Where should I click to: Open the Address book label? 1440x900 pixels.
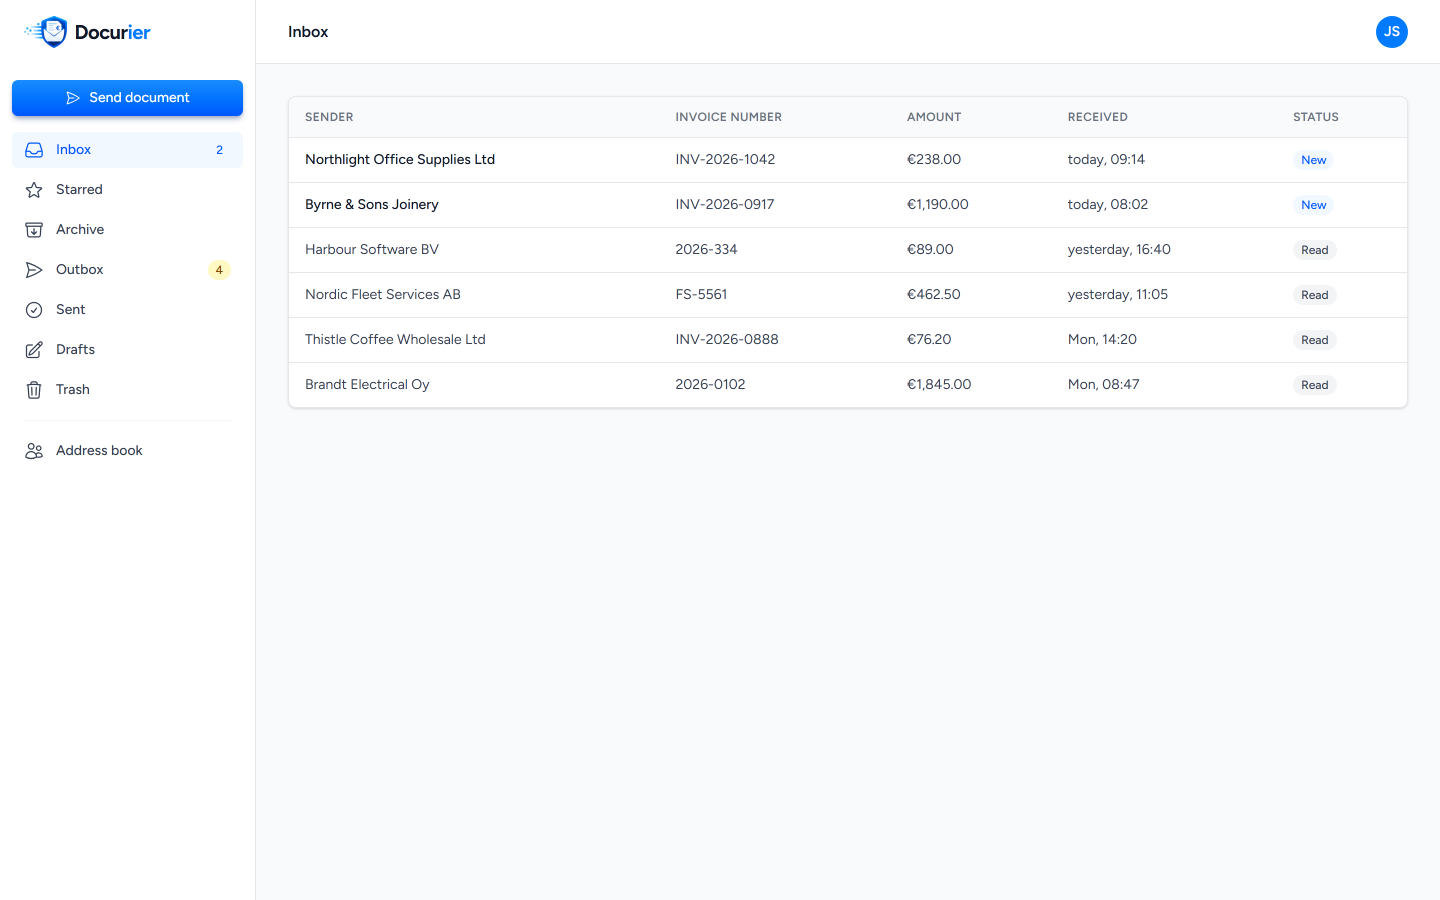click(99, 451)
